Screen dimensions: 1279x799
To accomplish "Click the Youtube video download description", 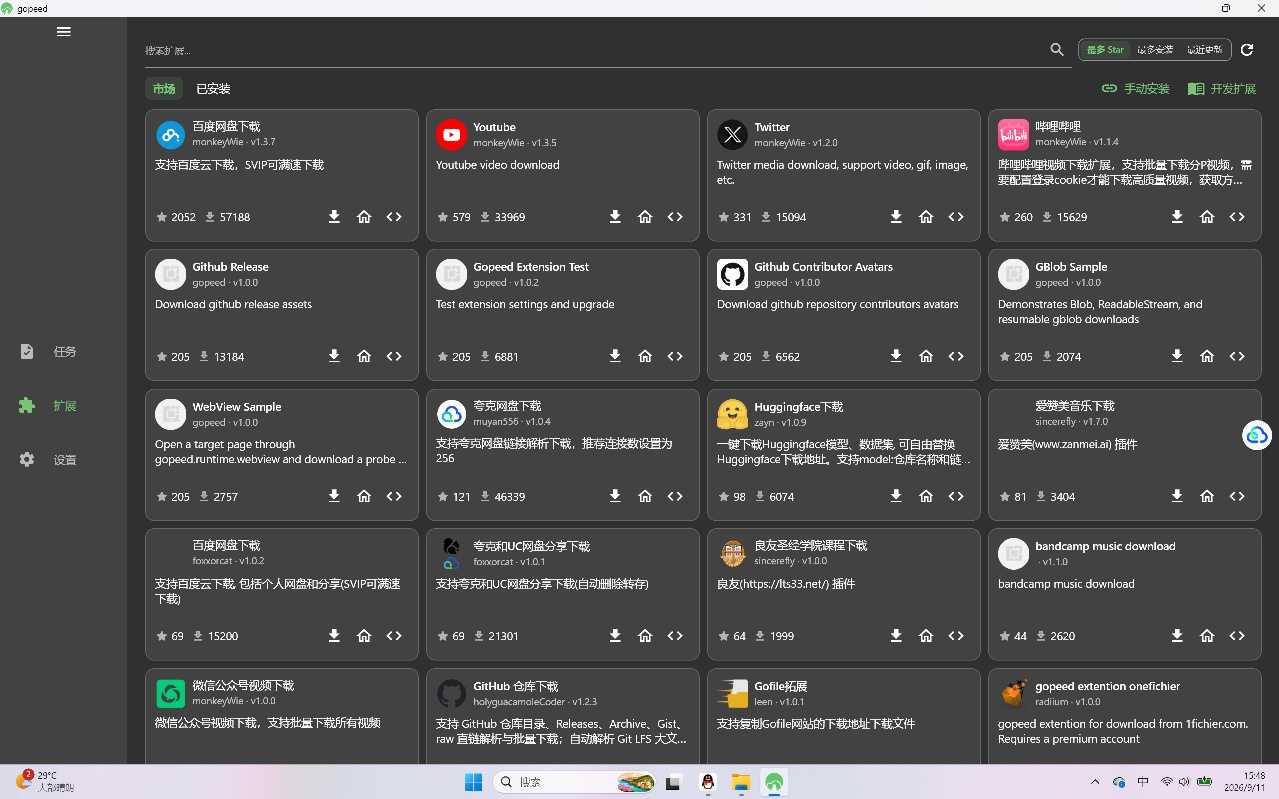I will coord(498,165).
